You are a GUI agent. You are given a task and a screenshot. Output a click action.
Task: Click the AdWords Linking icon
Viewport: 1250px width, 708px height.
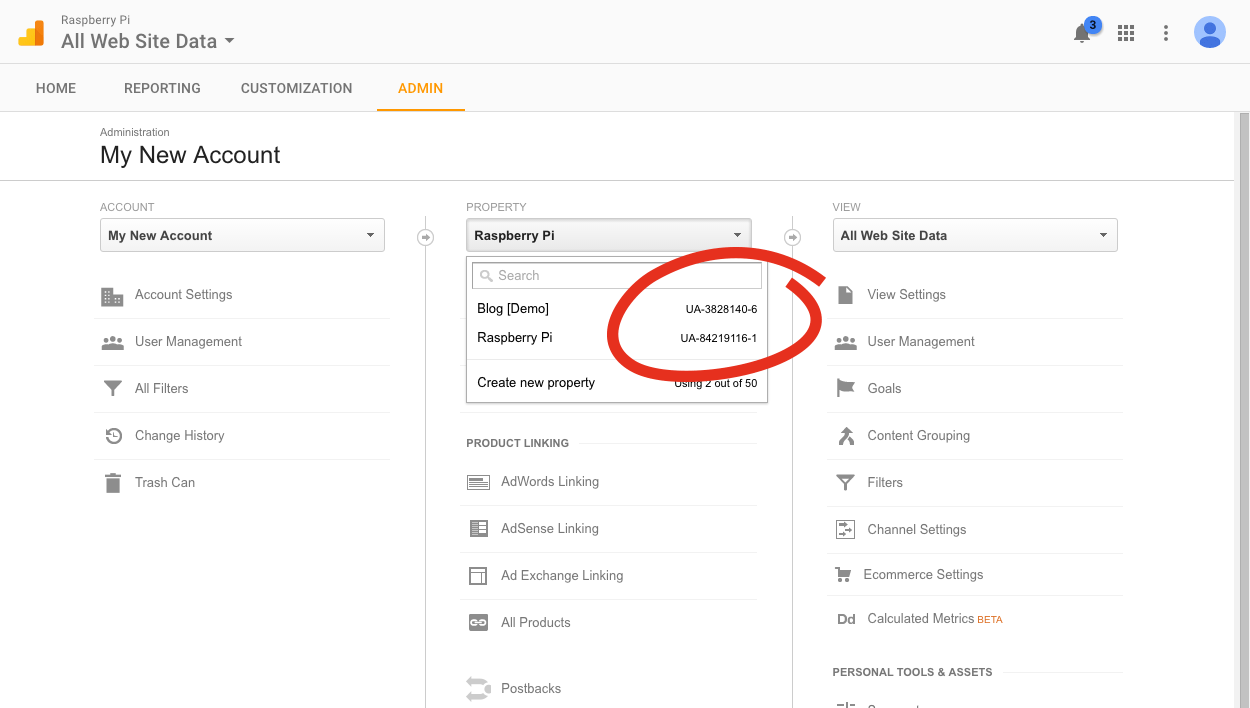[x=478, y=482]
